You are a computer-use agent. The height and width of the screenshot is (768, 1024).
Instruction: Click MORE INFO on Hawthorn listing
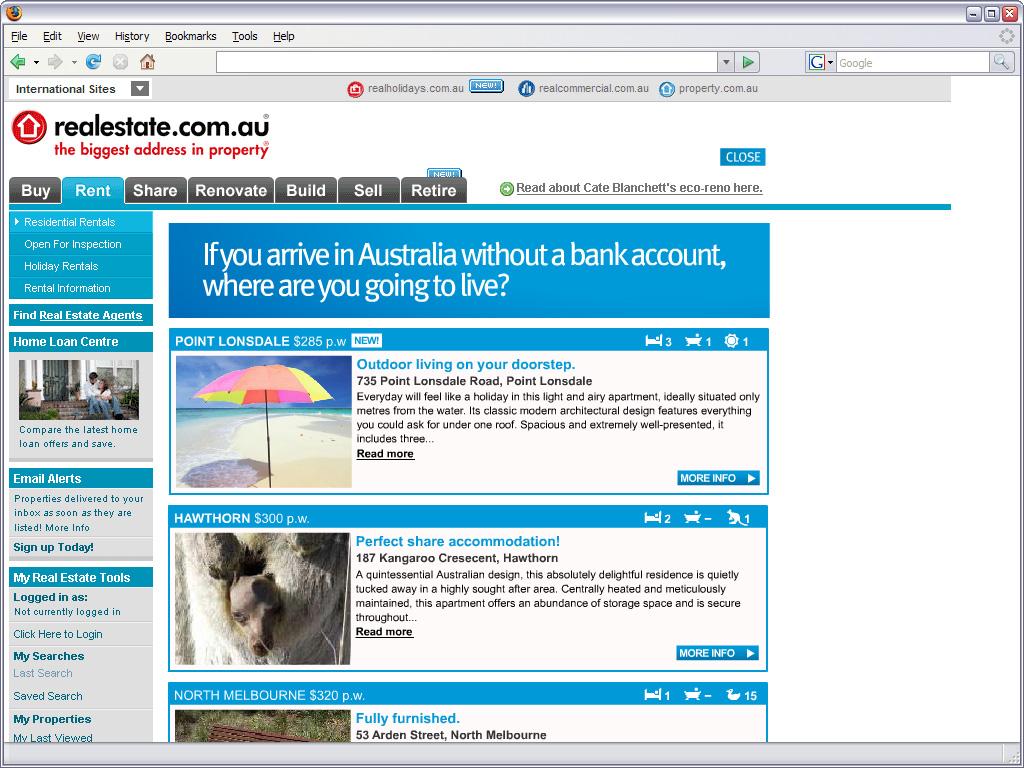tap(717, 653)
